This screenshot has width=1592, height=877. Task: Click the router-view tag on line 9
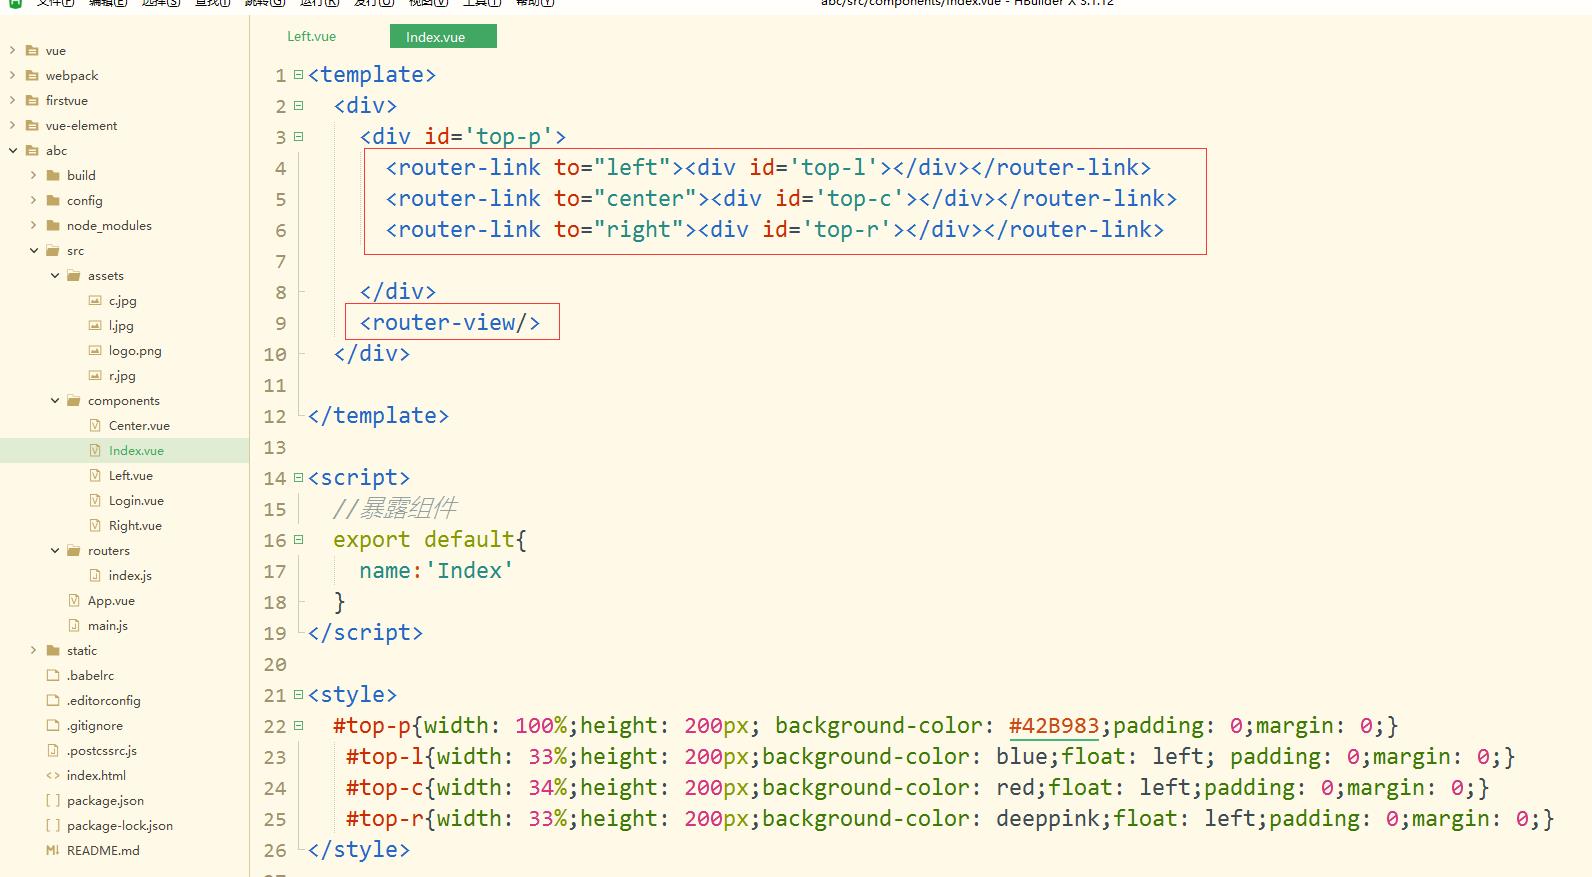[x=450, y=322]
